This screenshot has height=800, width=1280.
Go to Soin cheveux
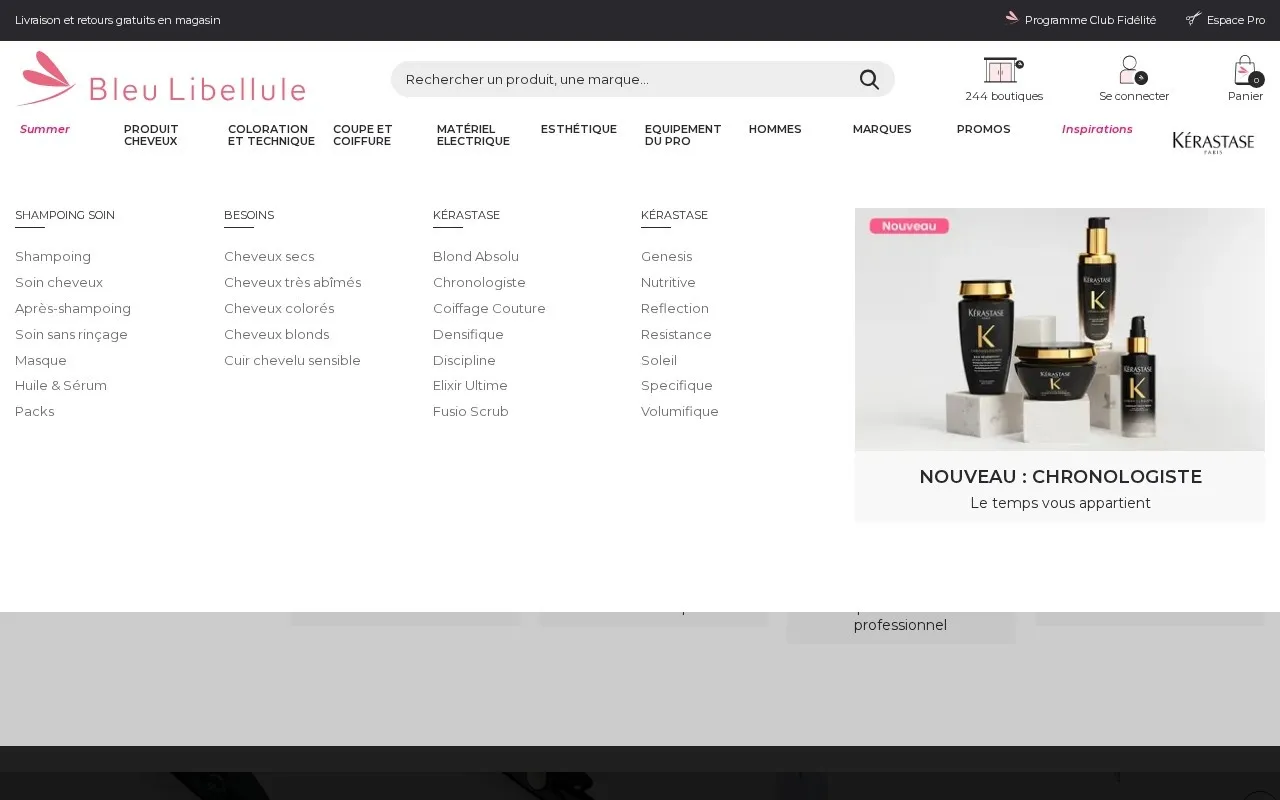[59, 283]
